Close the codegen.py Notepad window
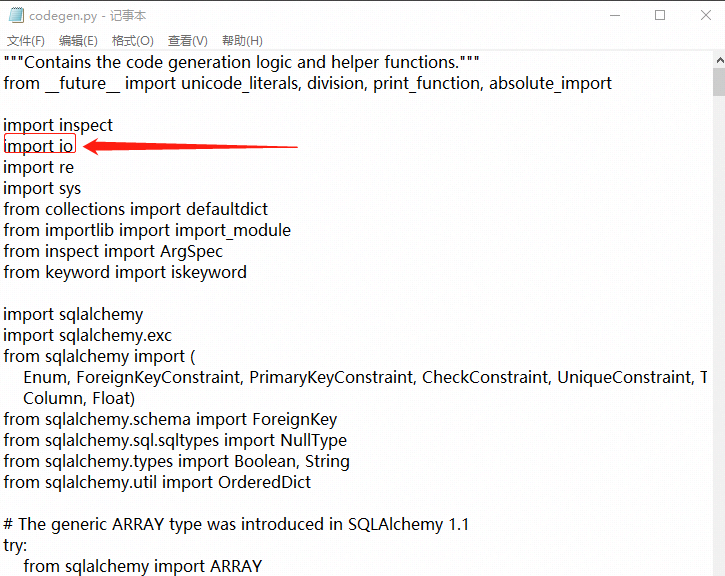This screenshot has height=576, width=725. coord(706,15)
